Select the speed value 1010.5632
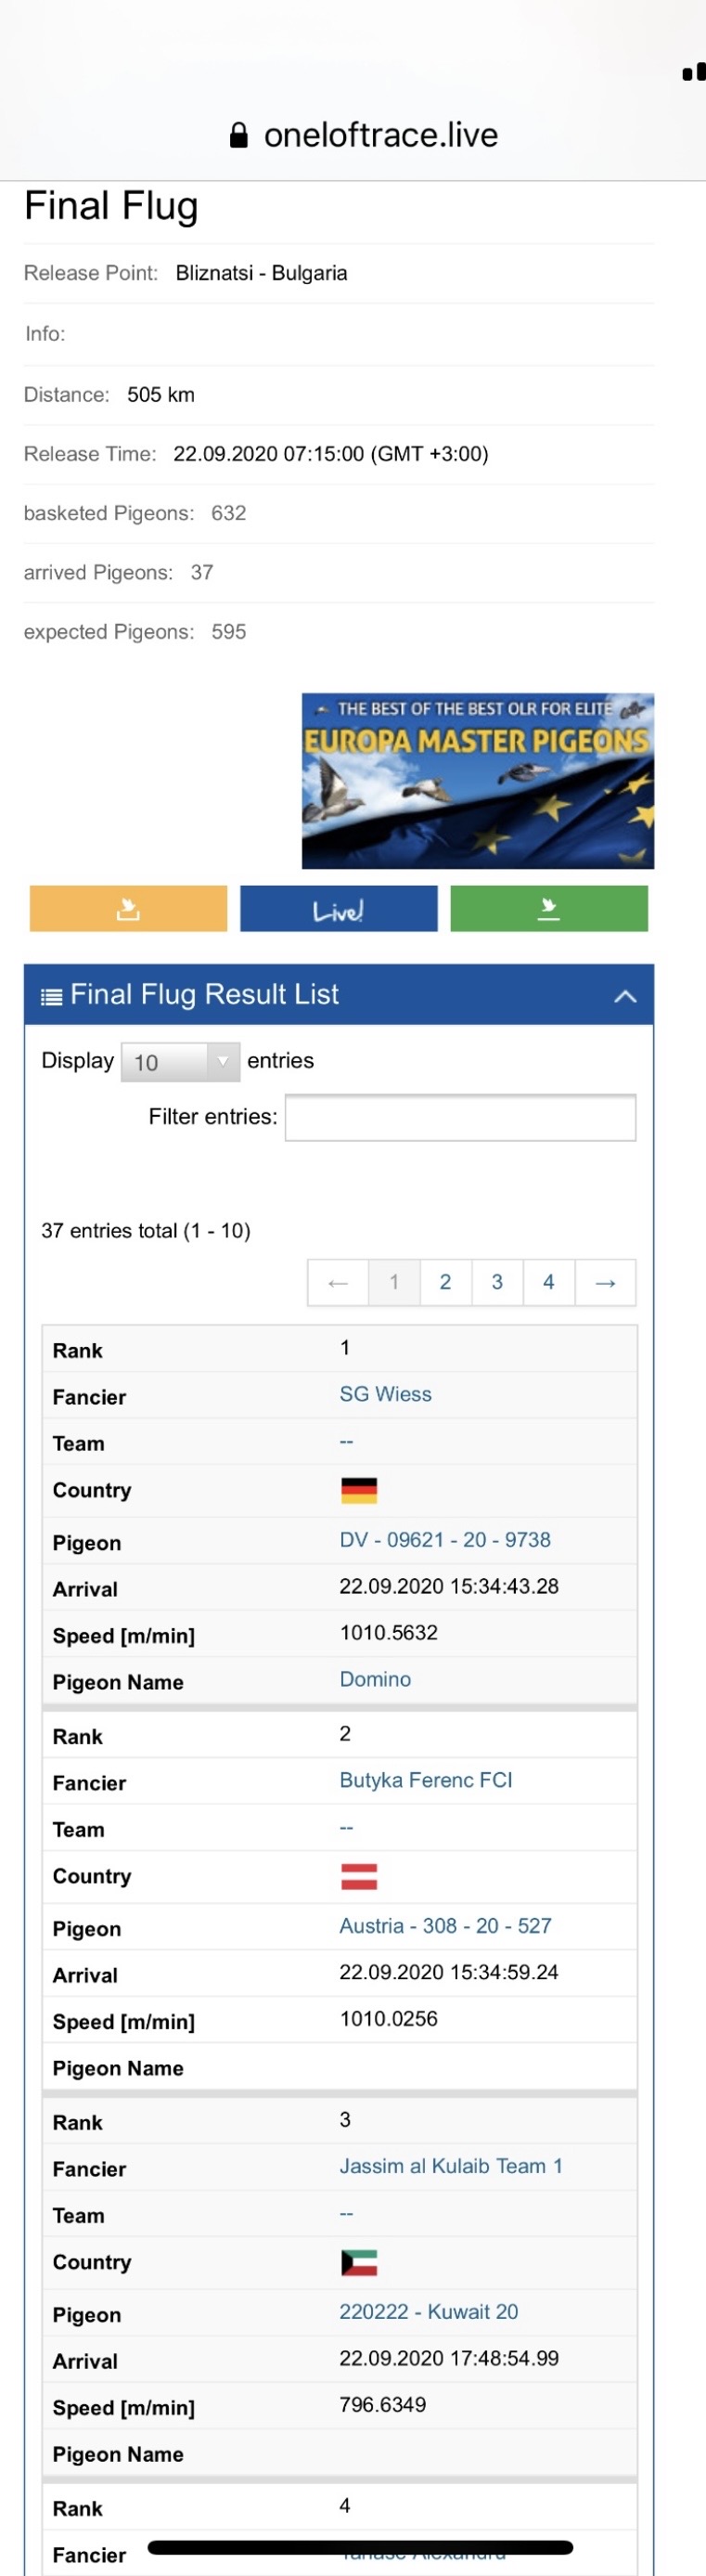Image resolution: width=706 pixels, height=2576 pixels. tap(389, 1633)
